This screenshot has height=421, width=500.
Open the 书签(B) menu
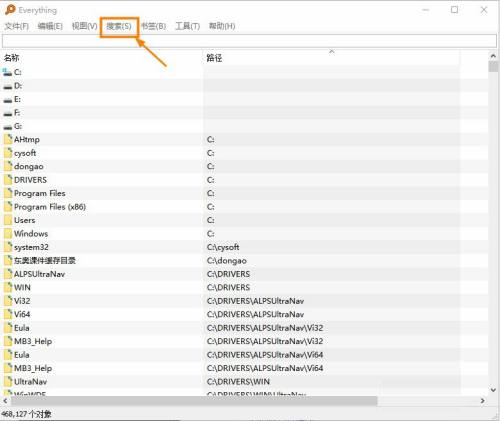coord(153,26)
